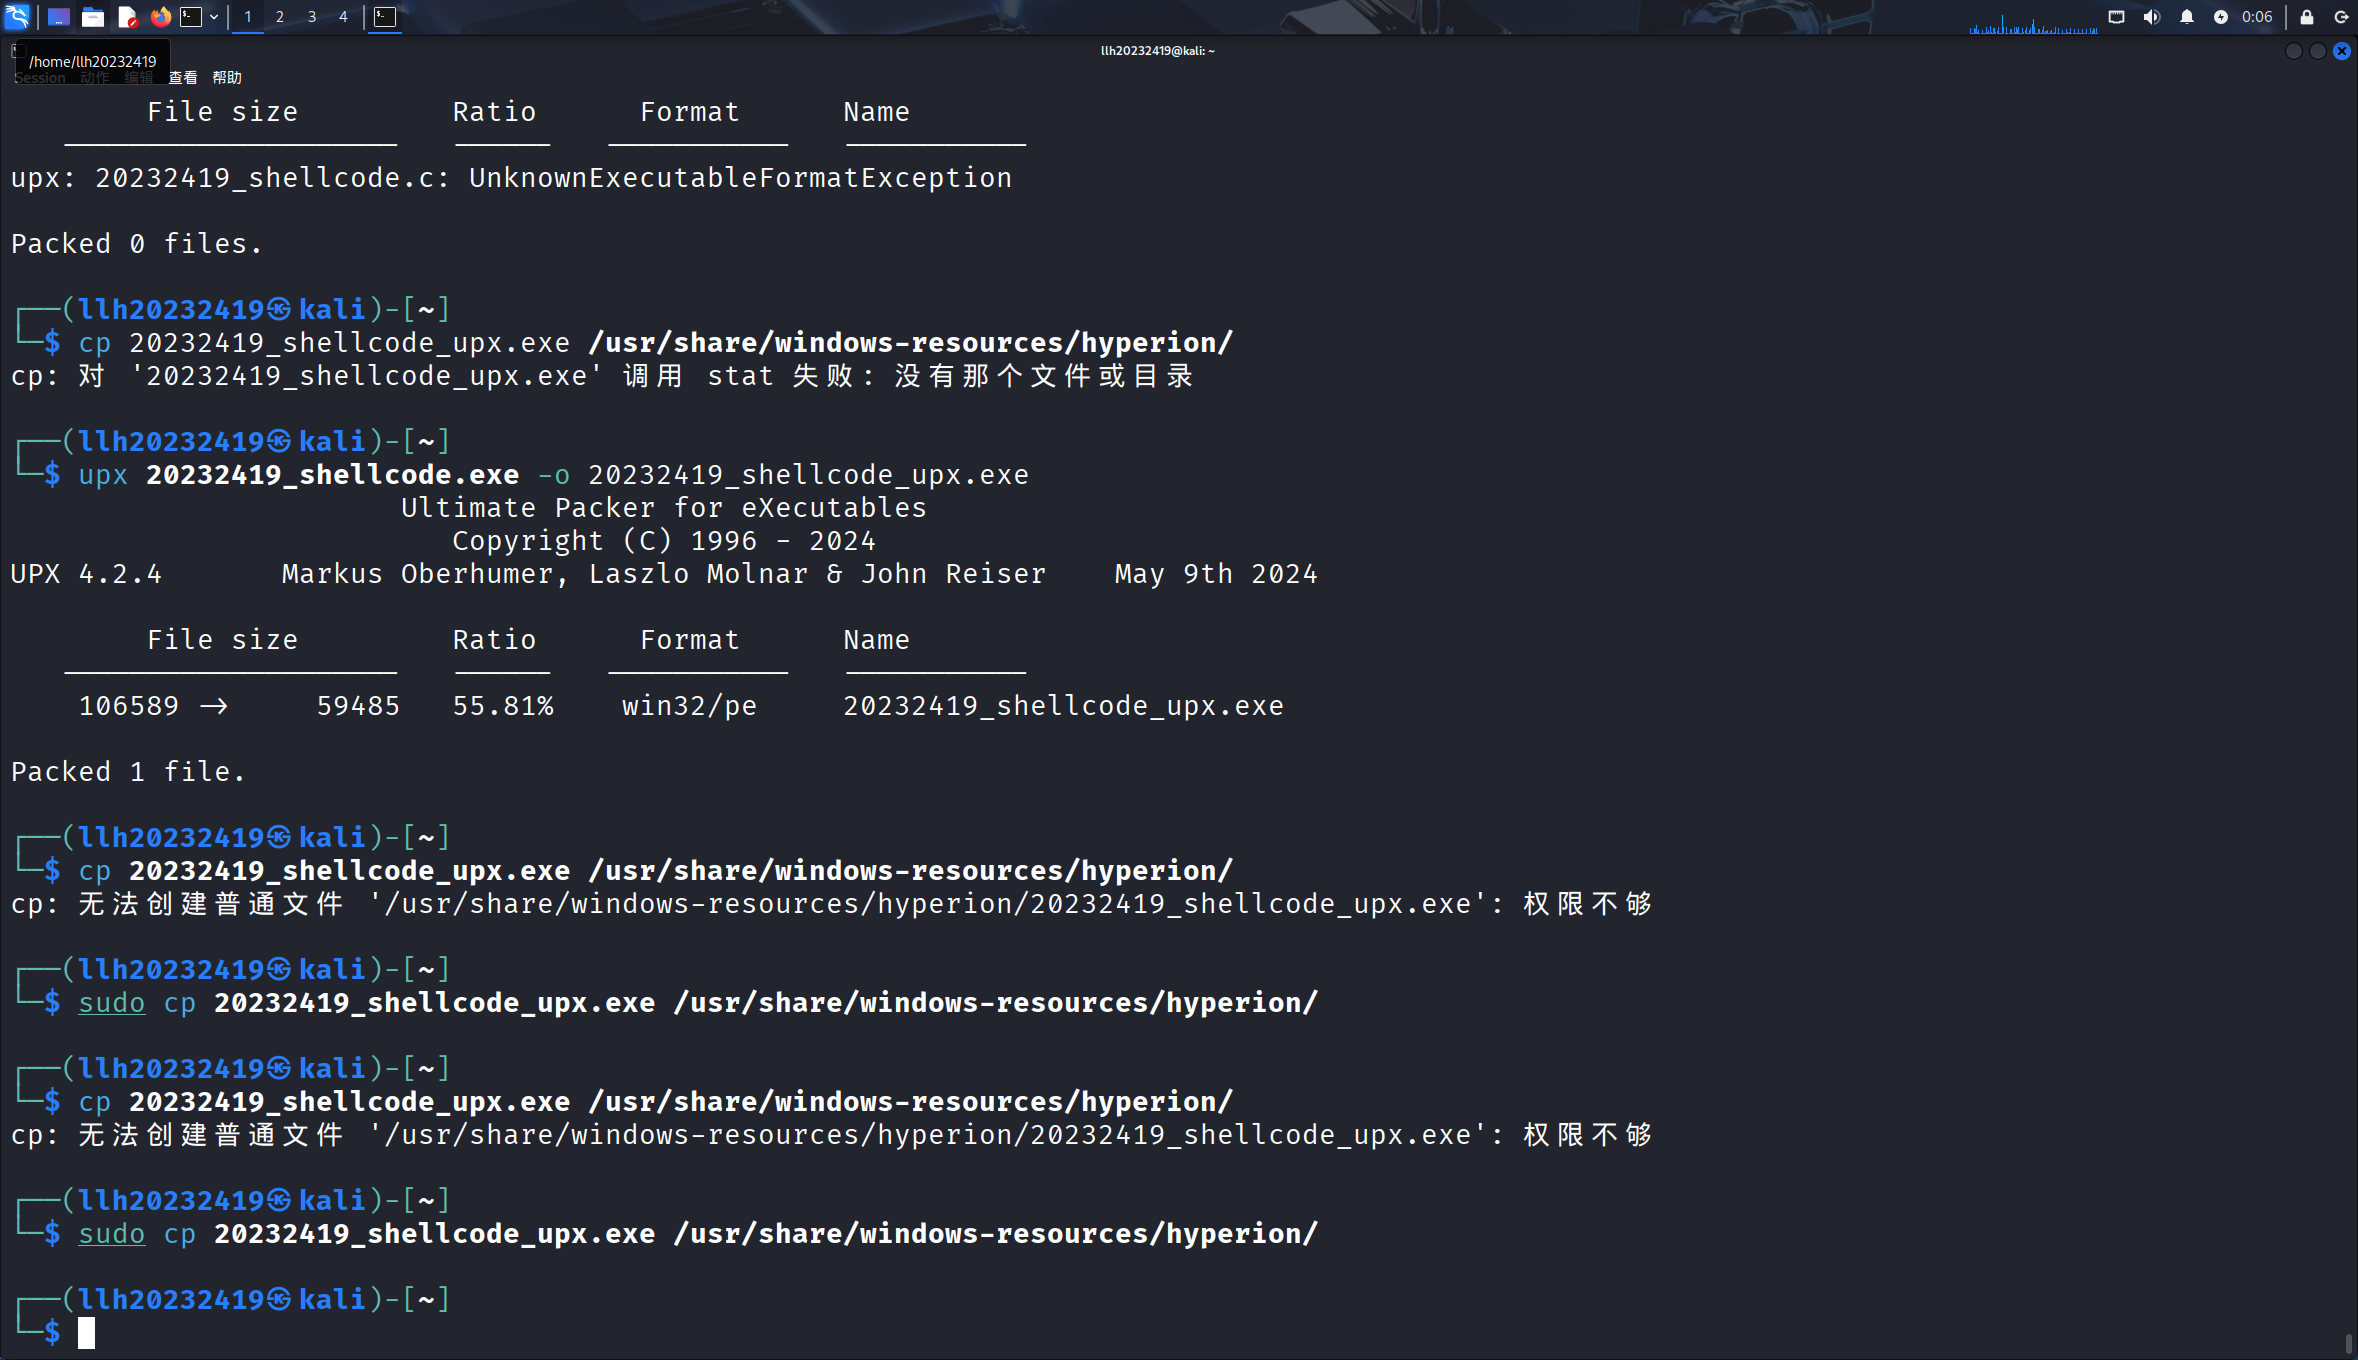Open the file manager launcher
This screenshot has height=1360, width=2358.
pyautogui.click(x=93, y=17)
